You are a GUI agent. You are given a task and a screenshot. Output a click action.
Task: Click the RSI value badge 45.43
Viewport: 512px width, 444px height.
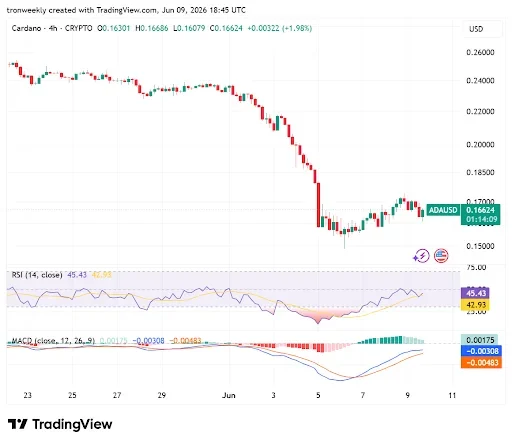click(475, 293)
